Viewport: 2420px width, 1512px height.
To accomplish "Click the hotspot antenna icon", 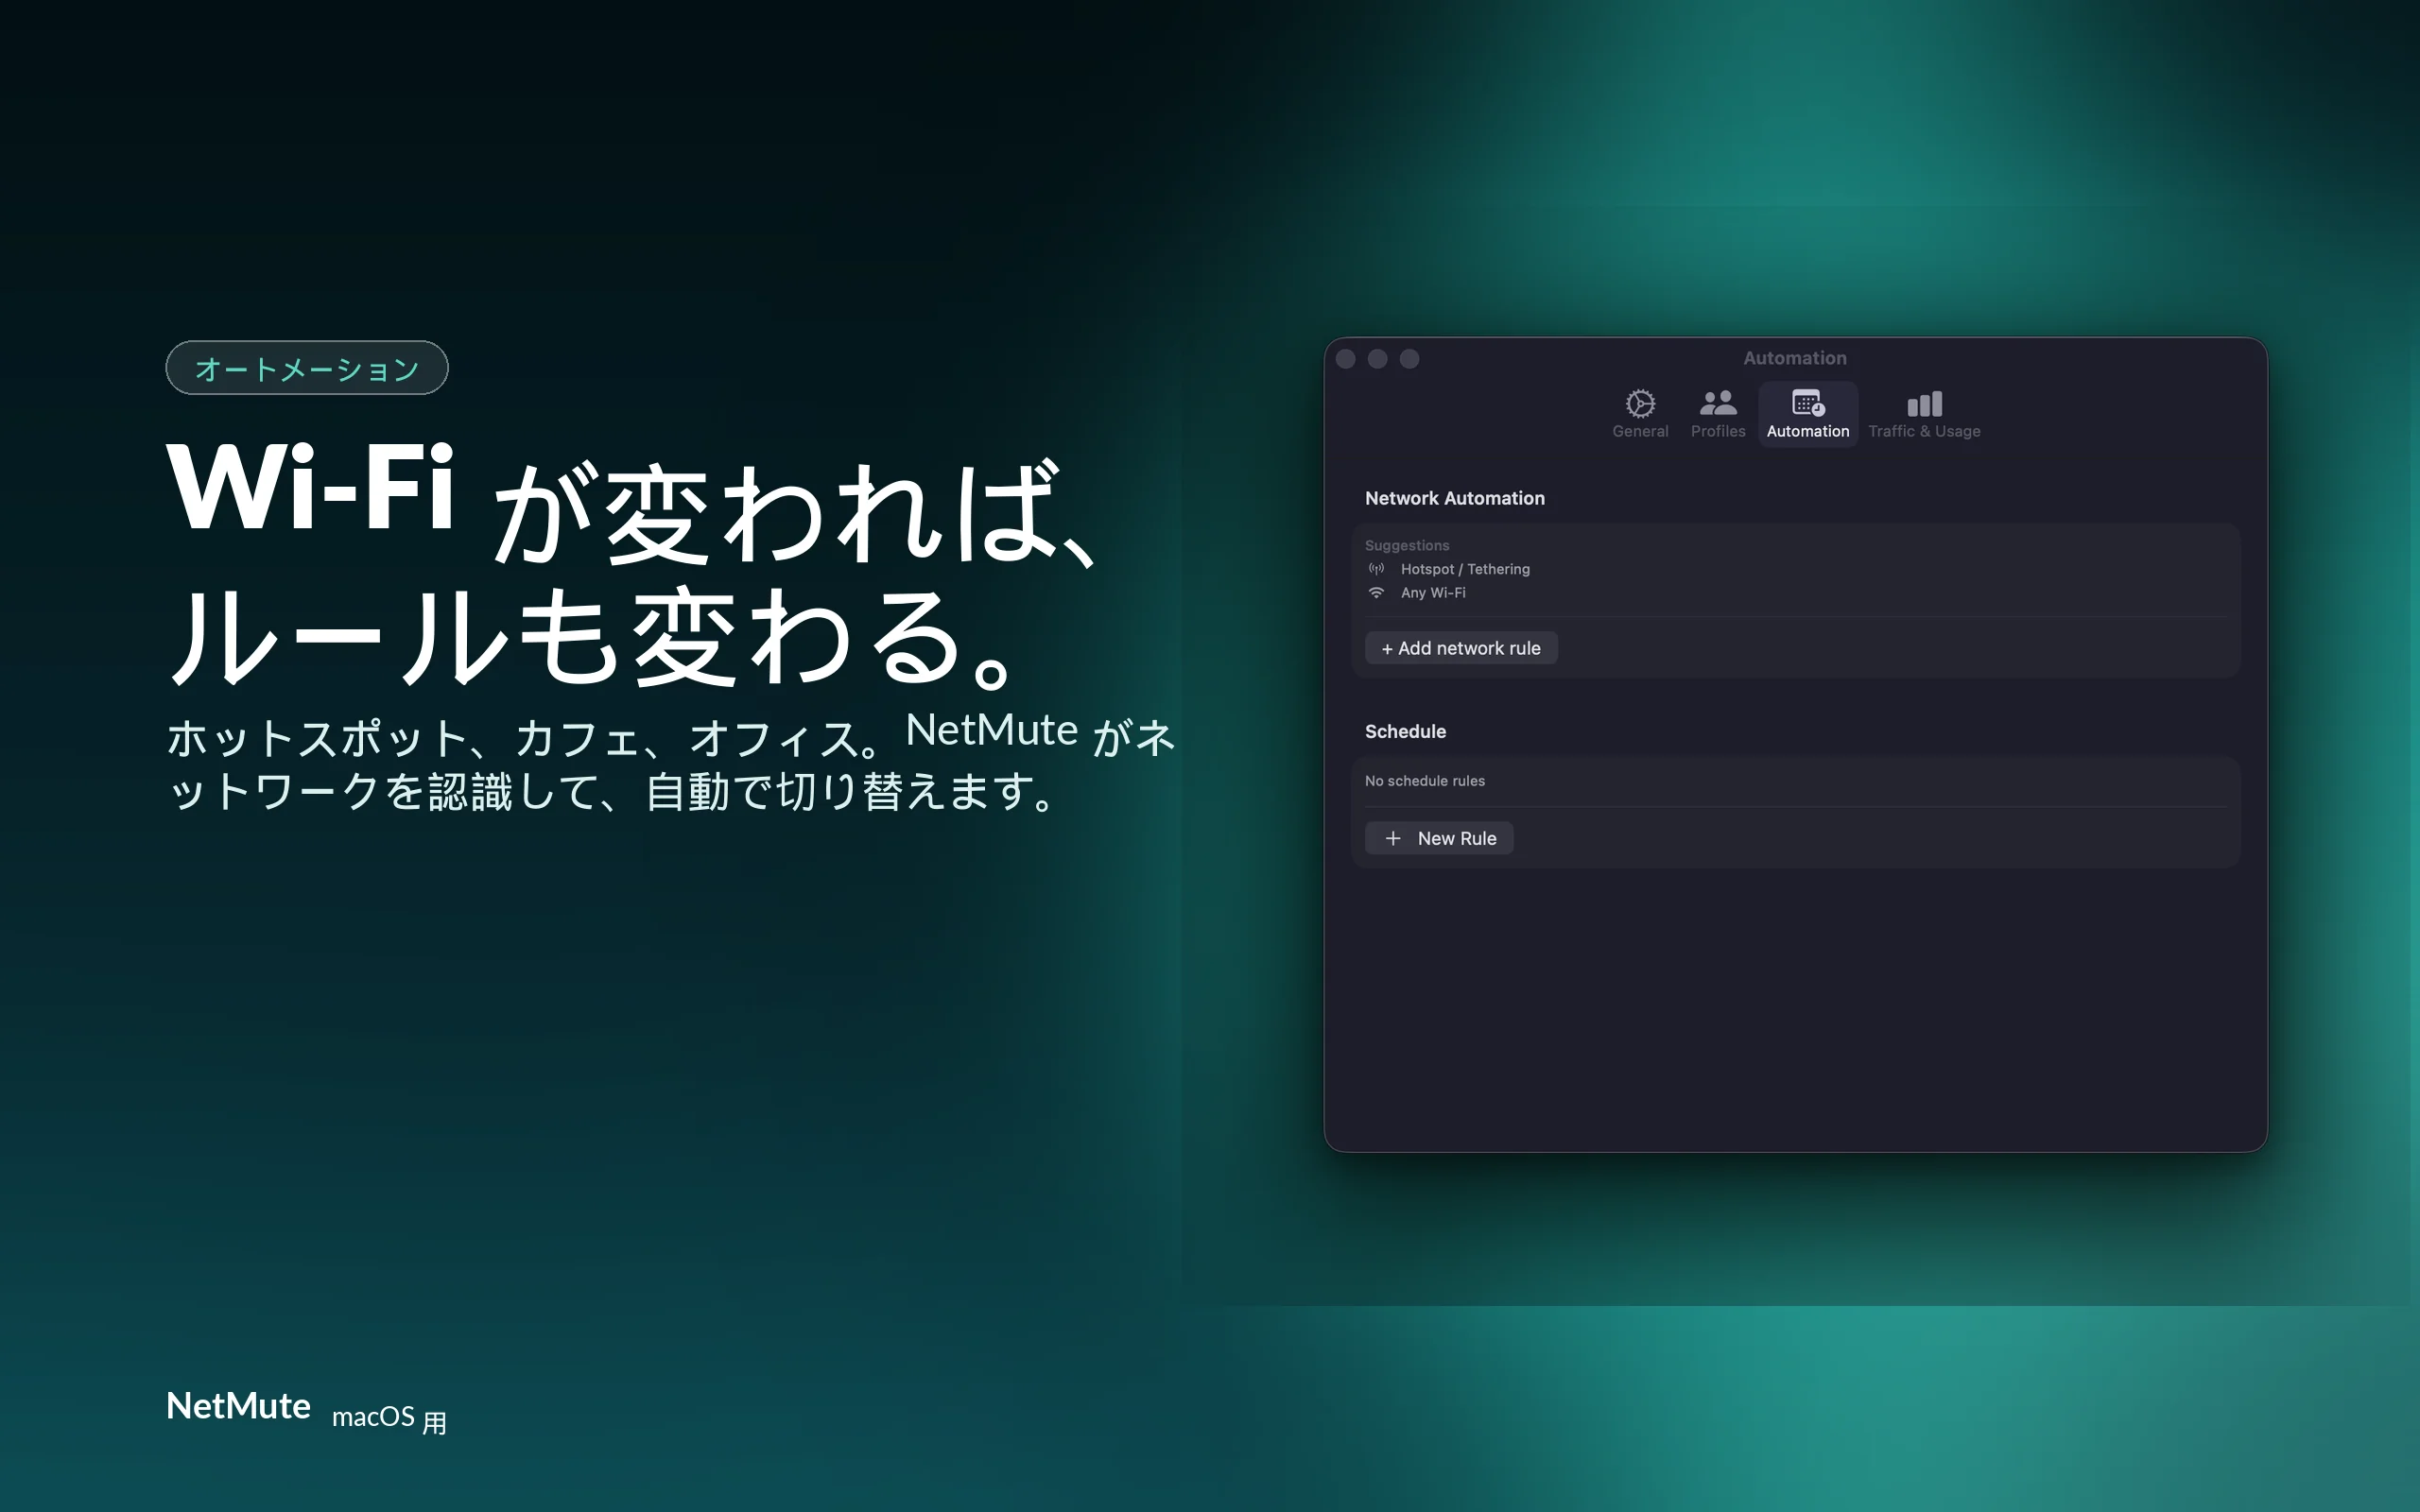I will [x=1377, y=569].
